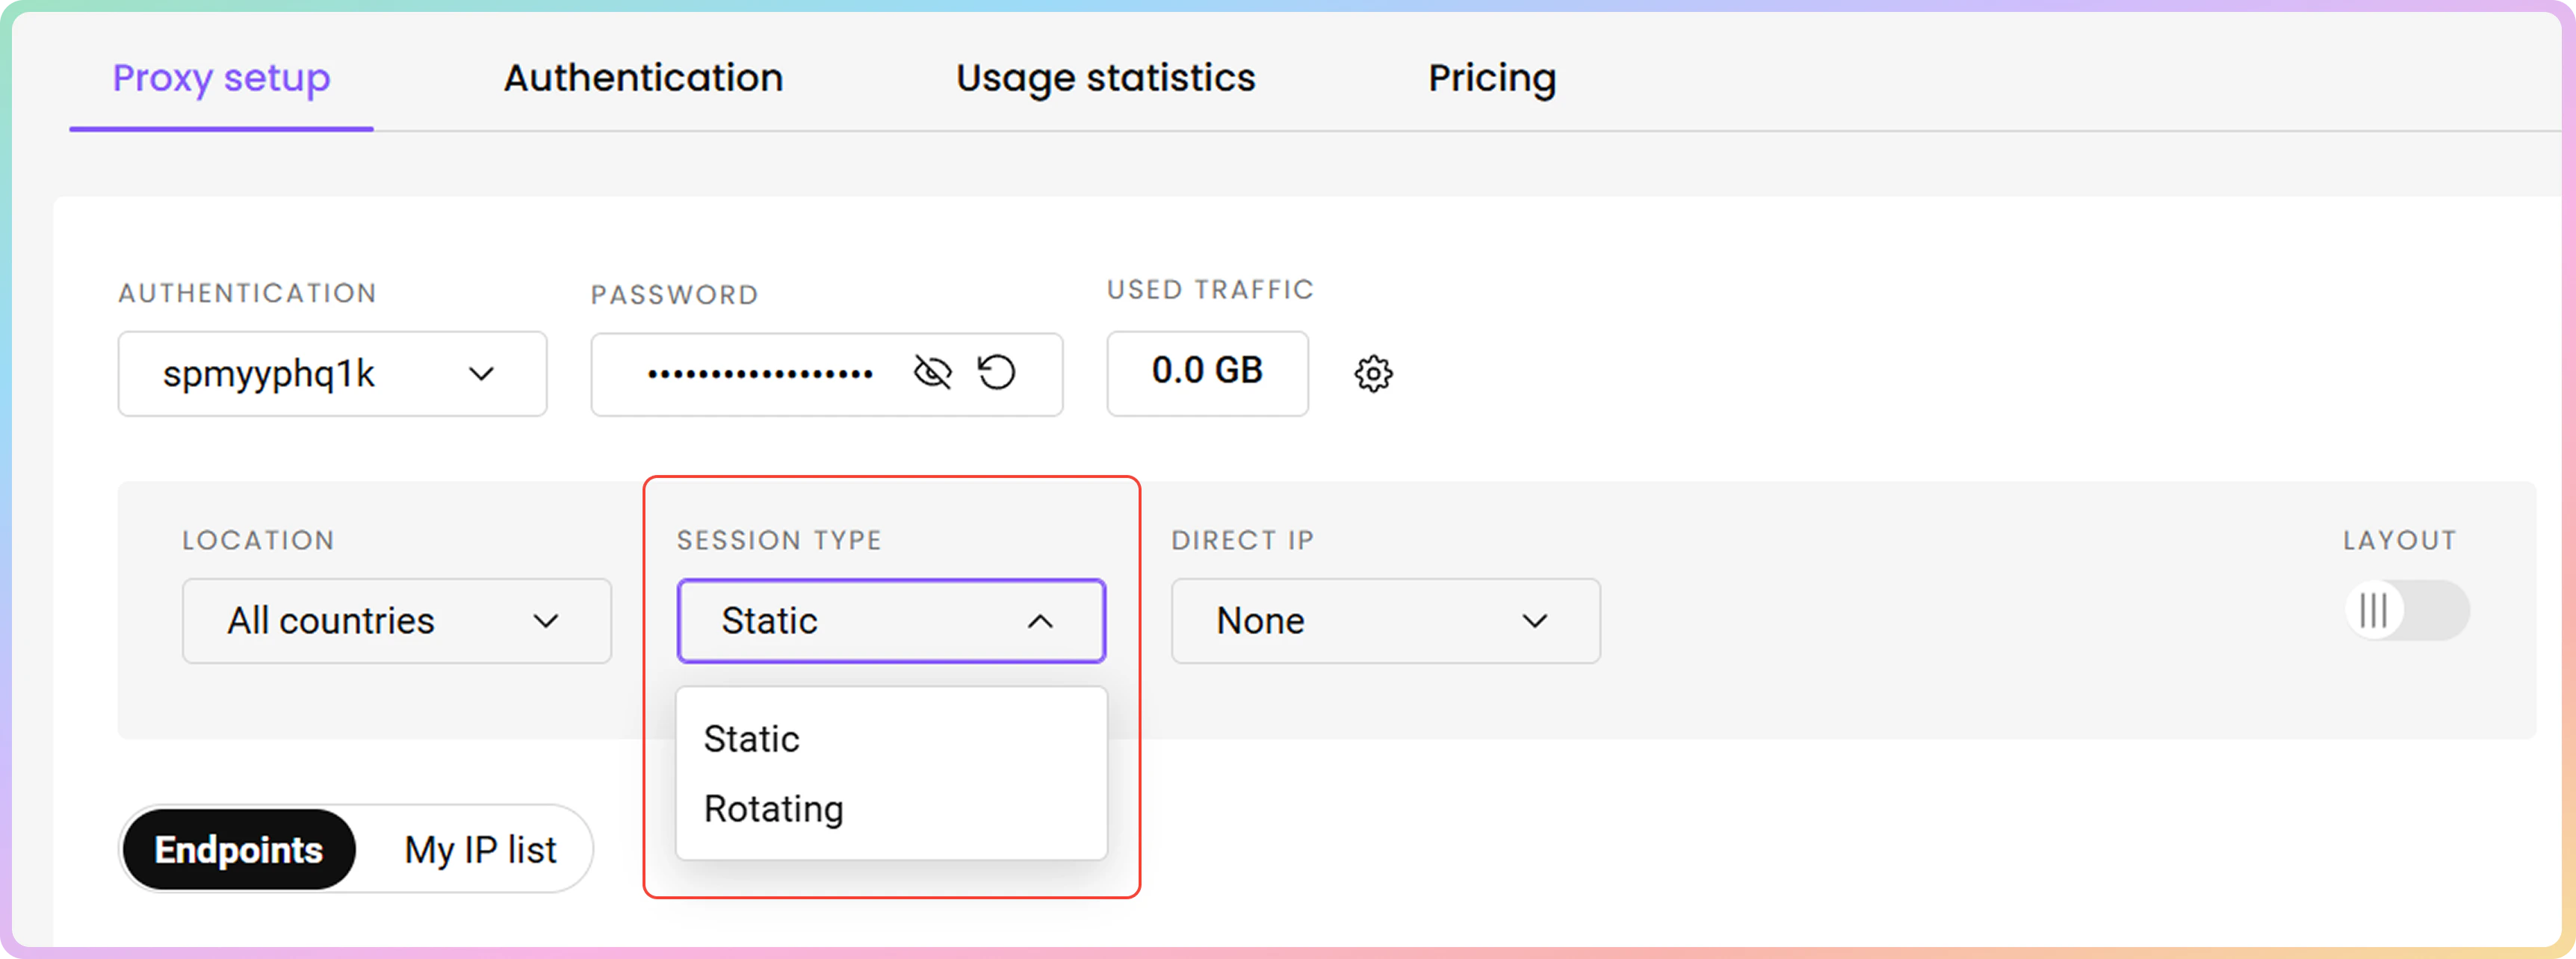
Task: Click the regenerate password icon
Action: pos(996,373)
